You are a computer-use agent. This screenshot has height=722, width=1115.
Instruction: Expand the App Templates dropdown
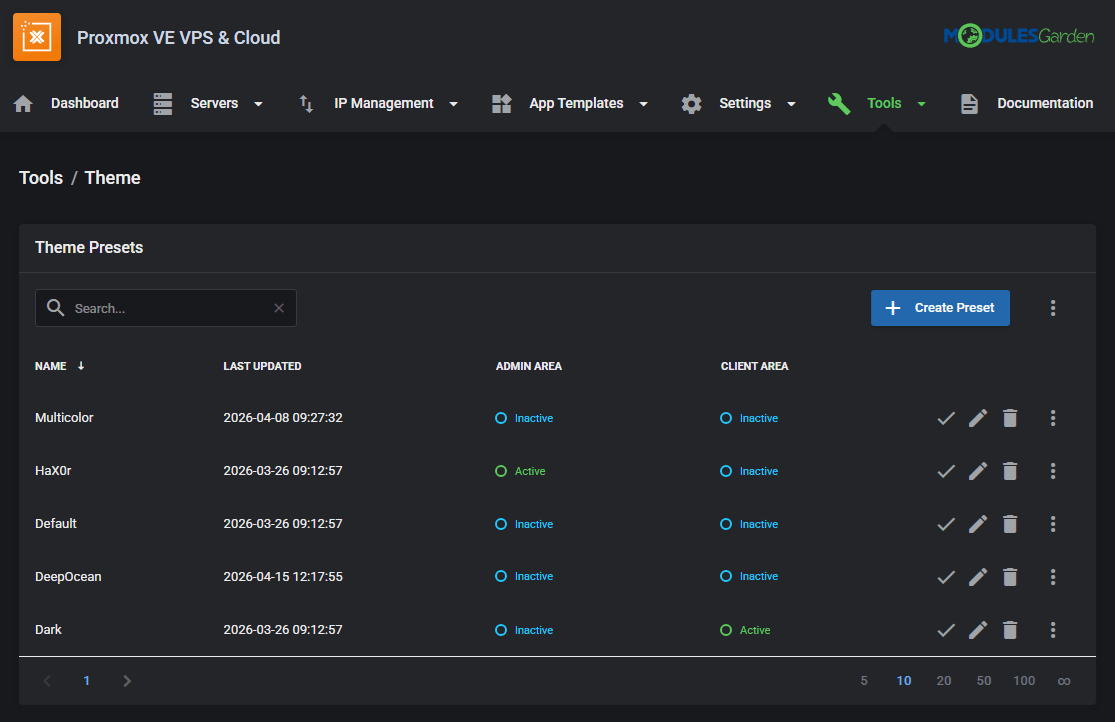[643, 103]
